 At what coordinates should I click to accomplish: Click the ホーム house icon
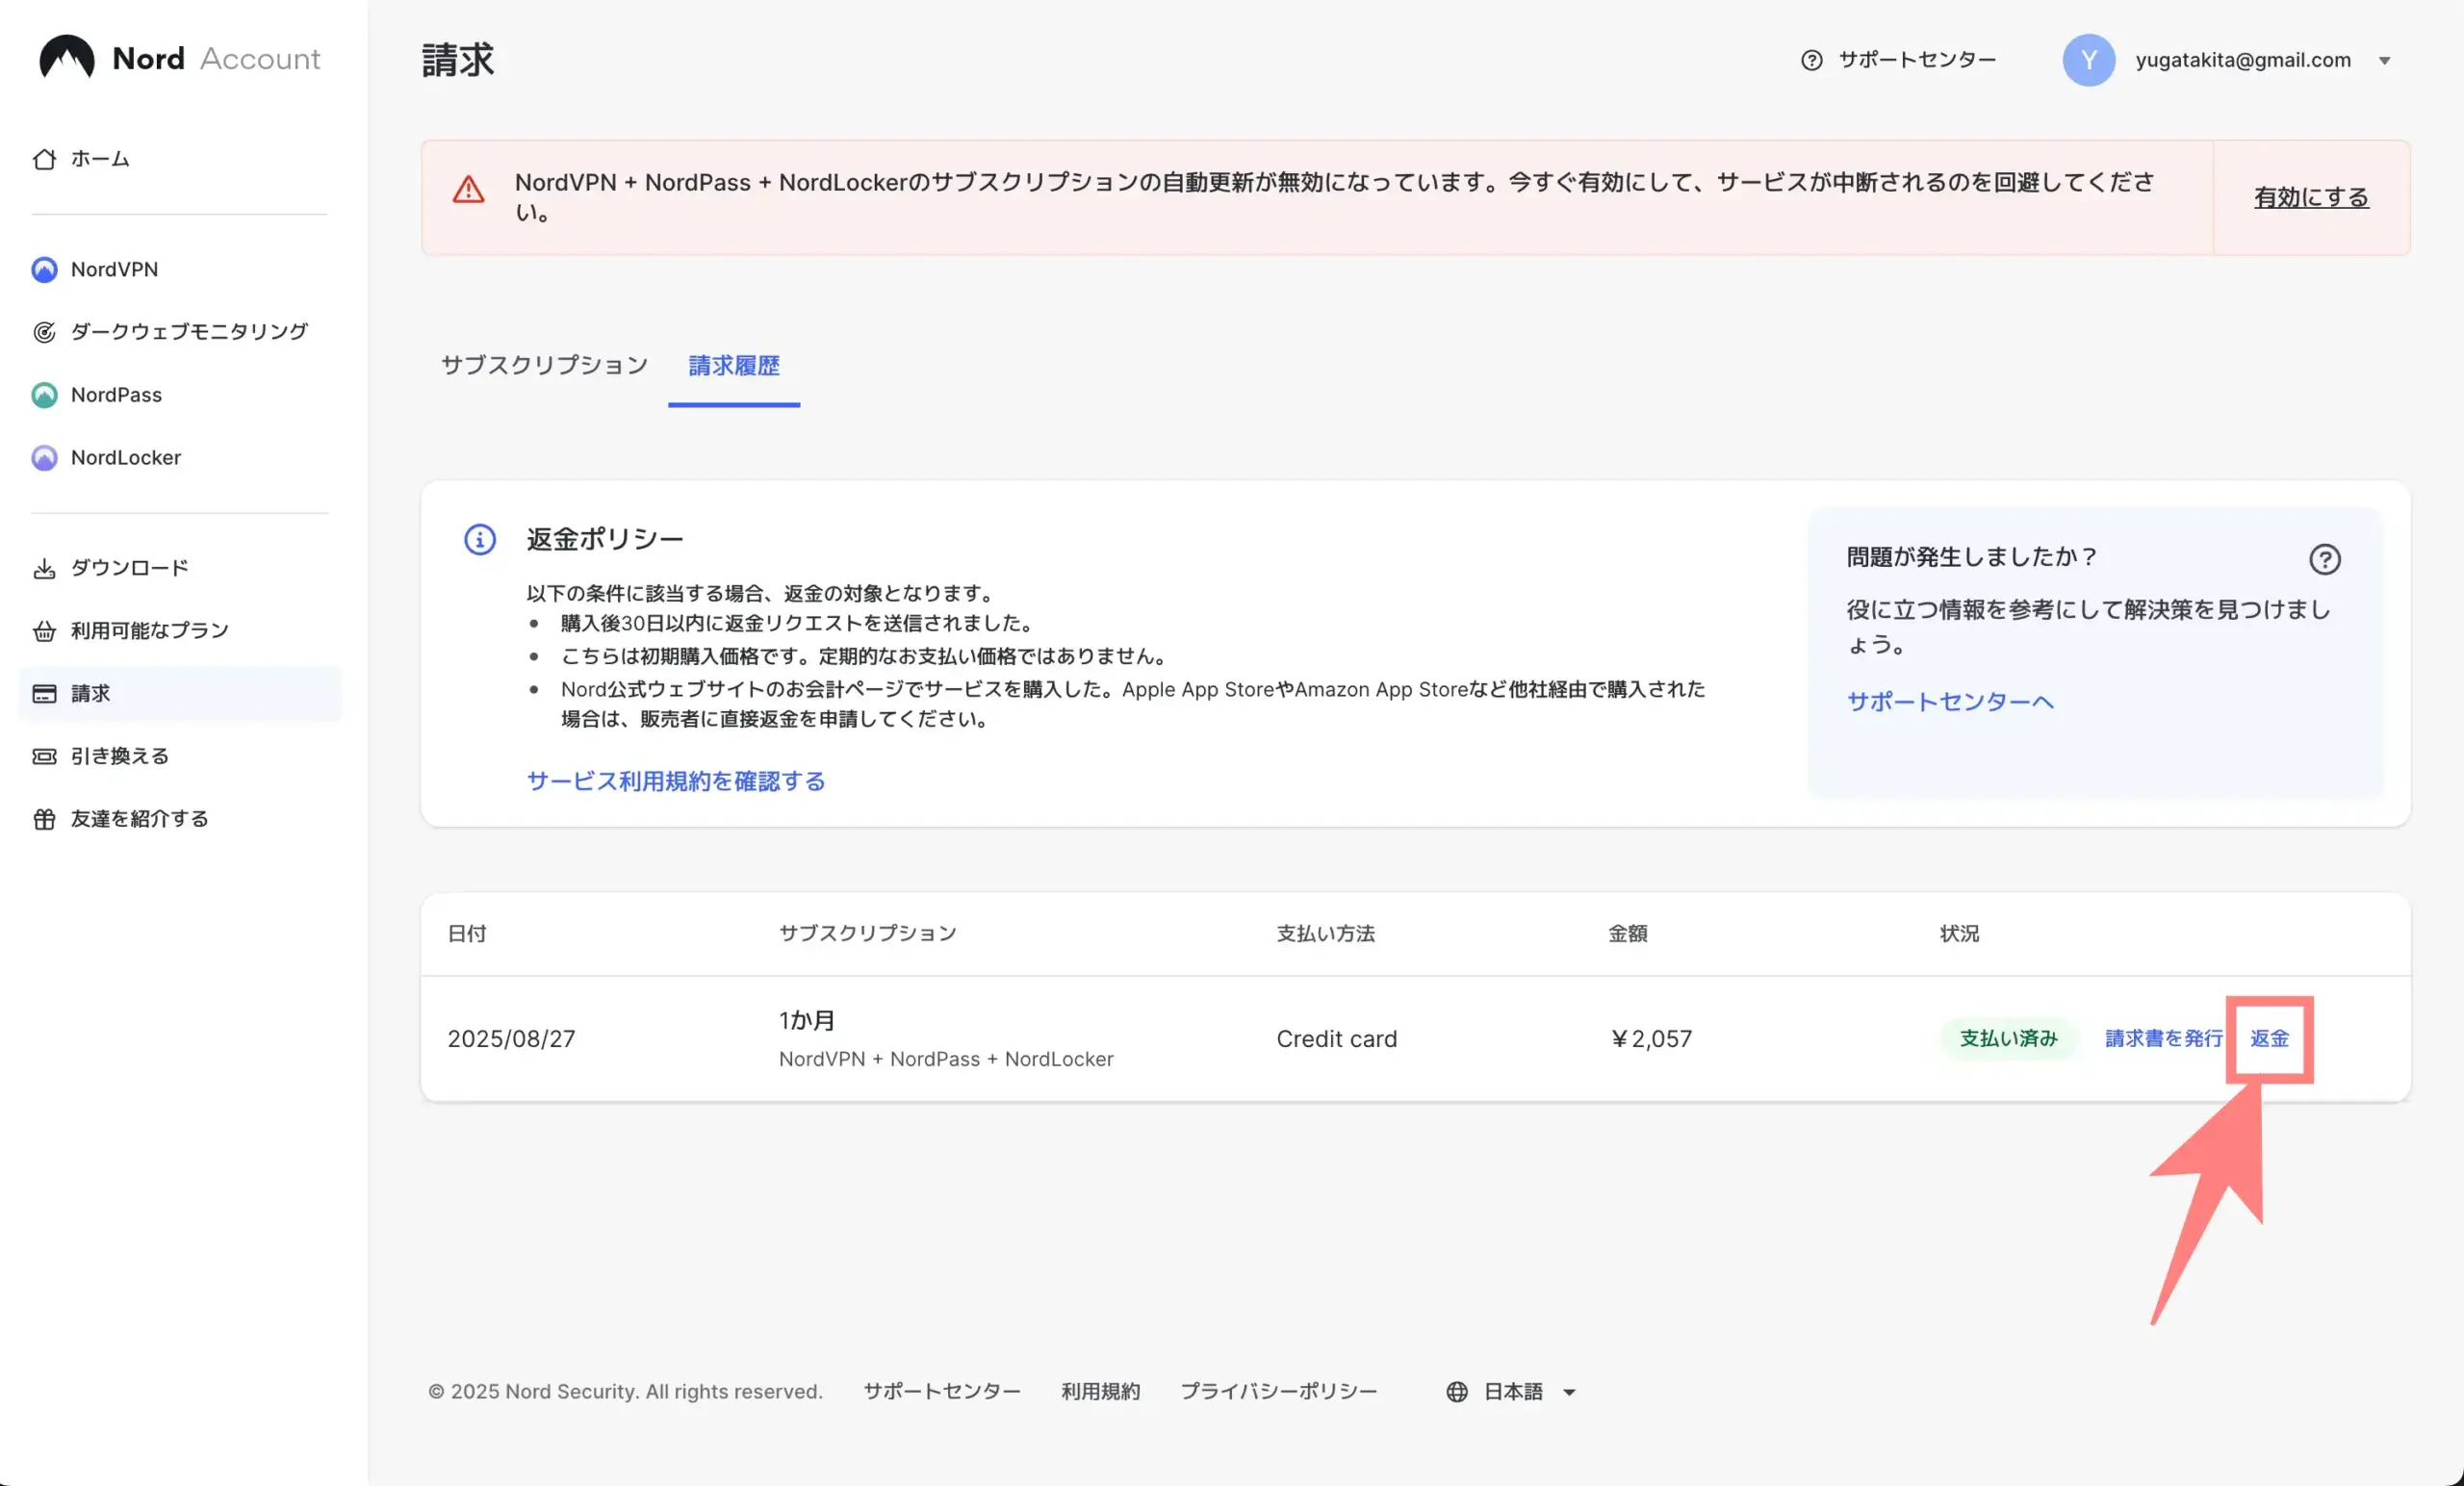pos(44,159)
